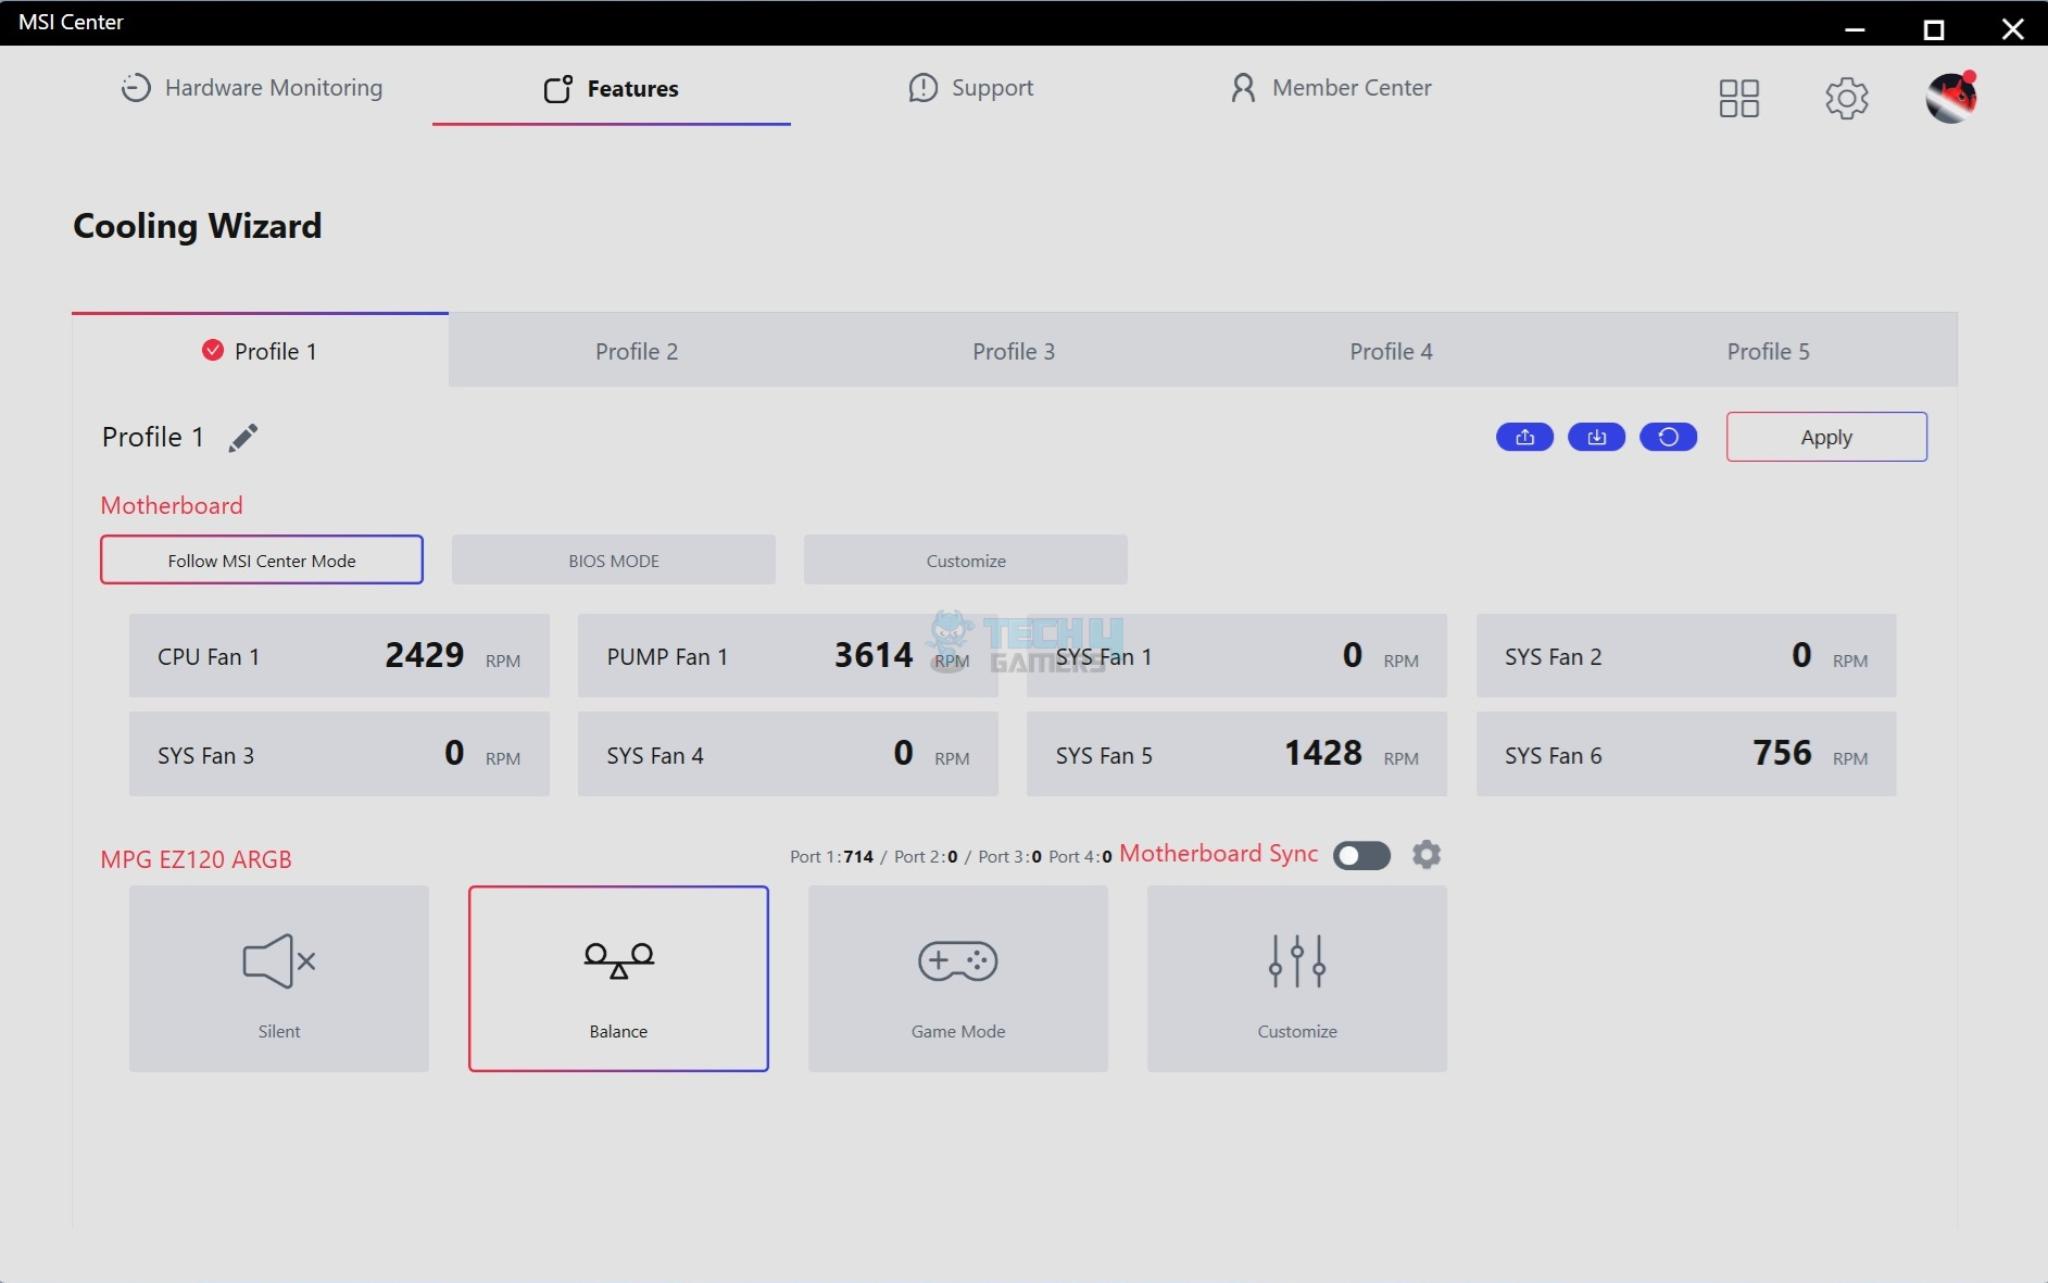Viewport: 2048px width, 1283px height.
Task: Click the user avatar profile picture
Action: point(1951,98)
